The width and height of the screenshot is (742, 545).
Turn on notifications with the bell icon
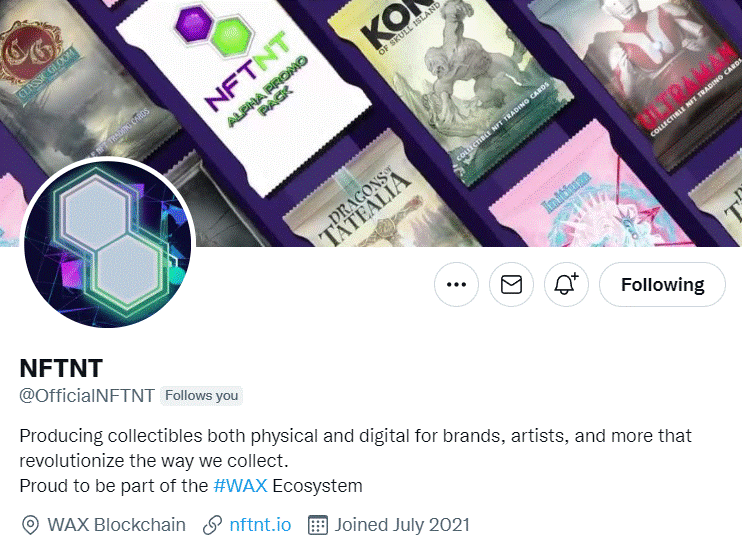click(566, 284)
